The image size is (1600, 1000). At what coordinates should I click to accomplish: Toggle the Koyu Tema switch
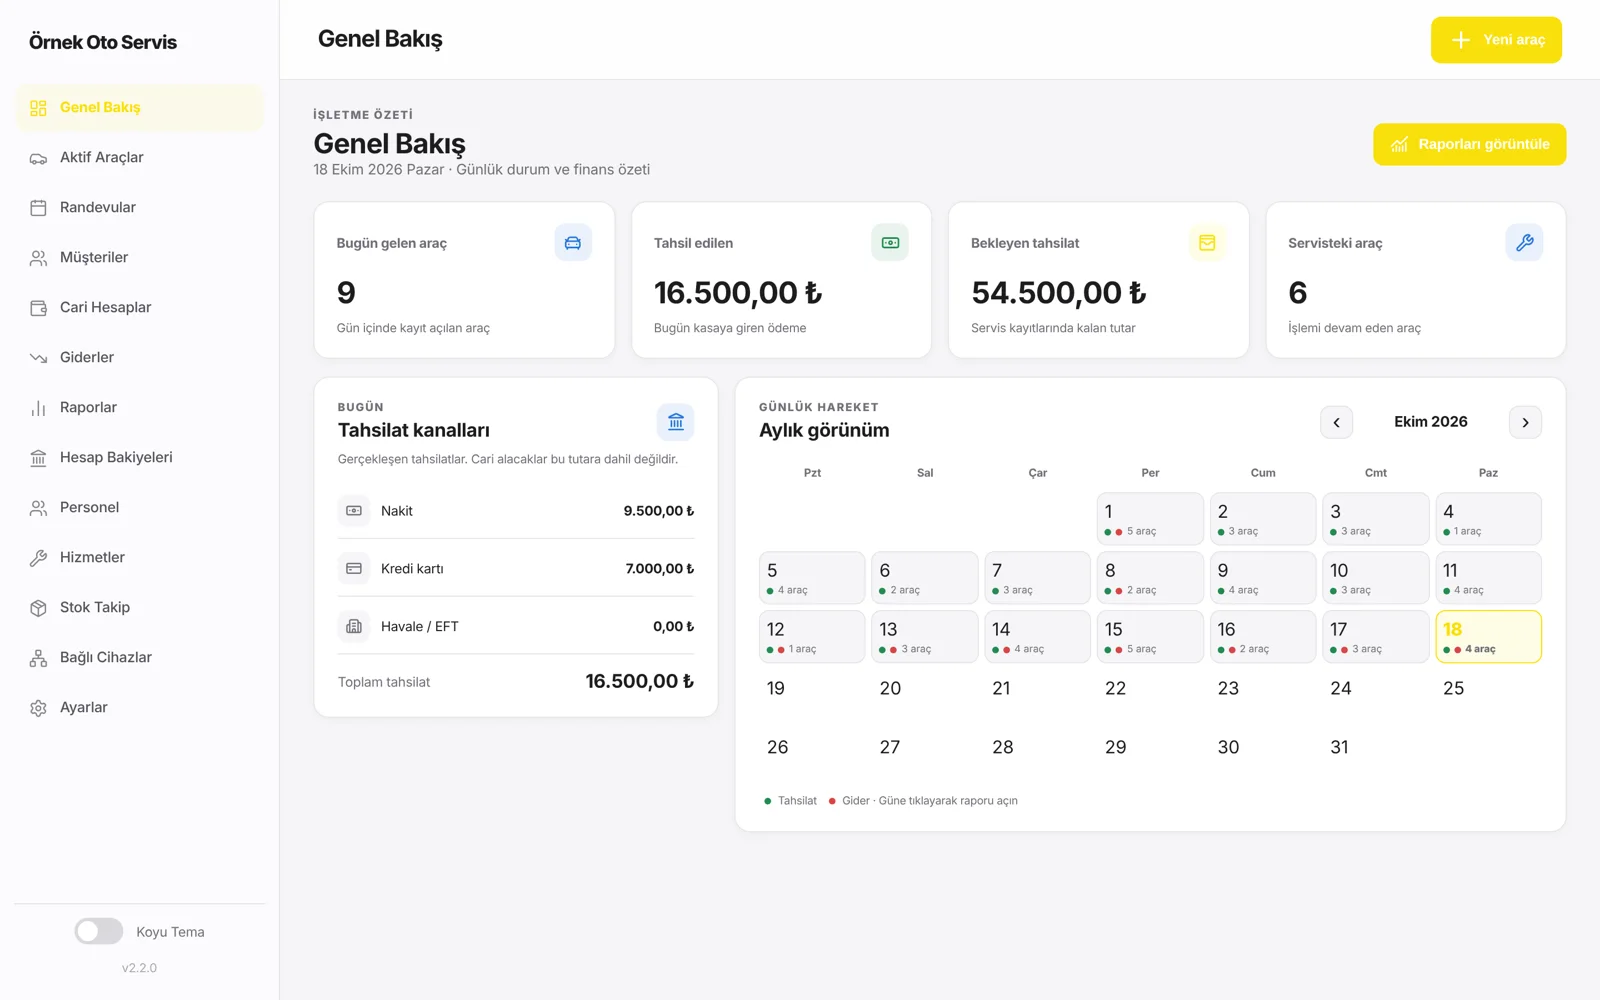click(99, 931)
